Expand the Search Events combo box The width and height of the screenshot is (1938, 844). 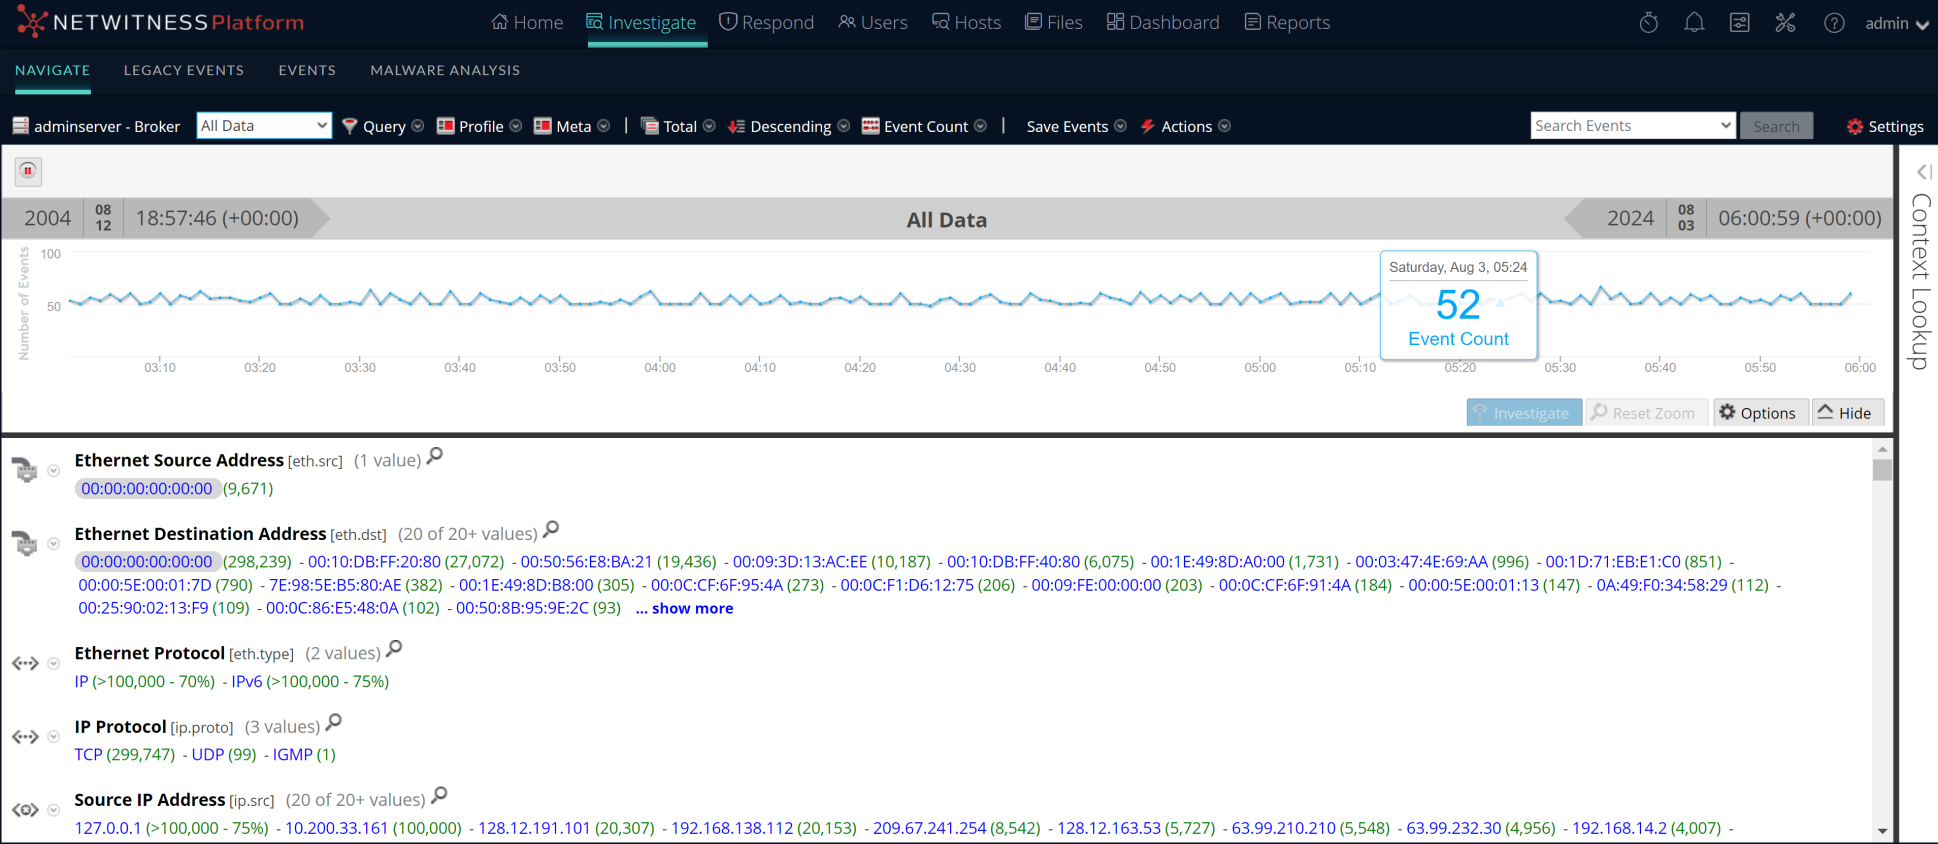click(1725, 125)
